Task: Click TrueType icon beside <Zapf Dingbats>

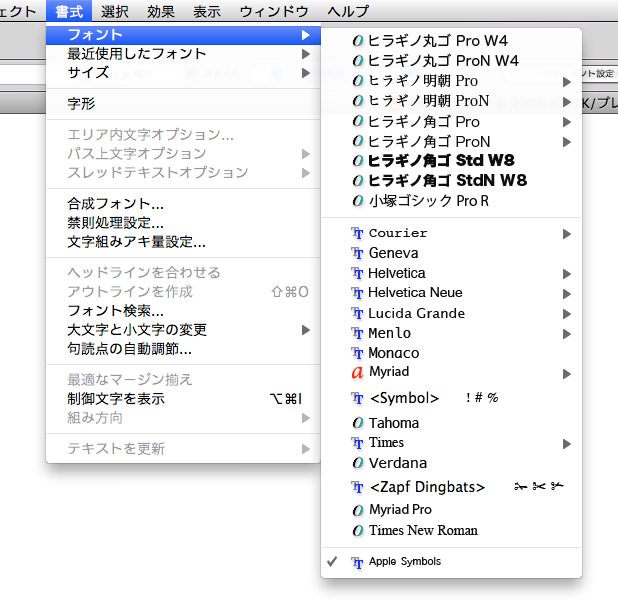Action: coord(357,488)
